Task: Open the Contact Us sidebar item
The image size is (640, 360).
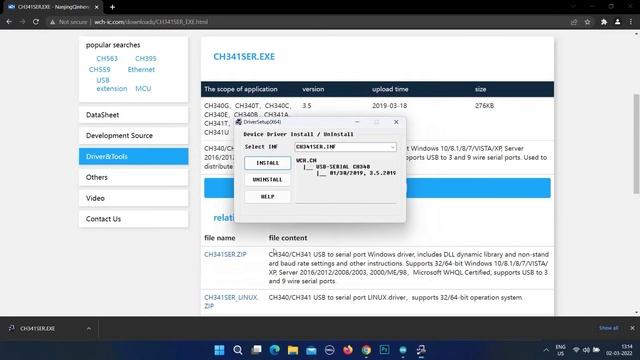Action: 133,219
